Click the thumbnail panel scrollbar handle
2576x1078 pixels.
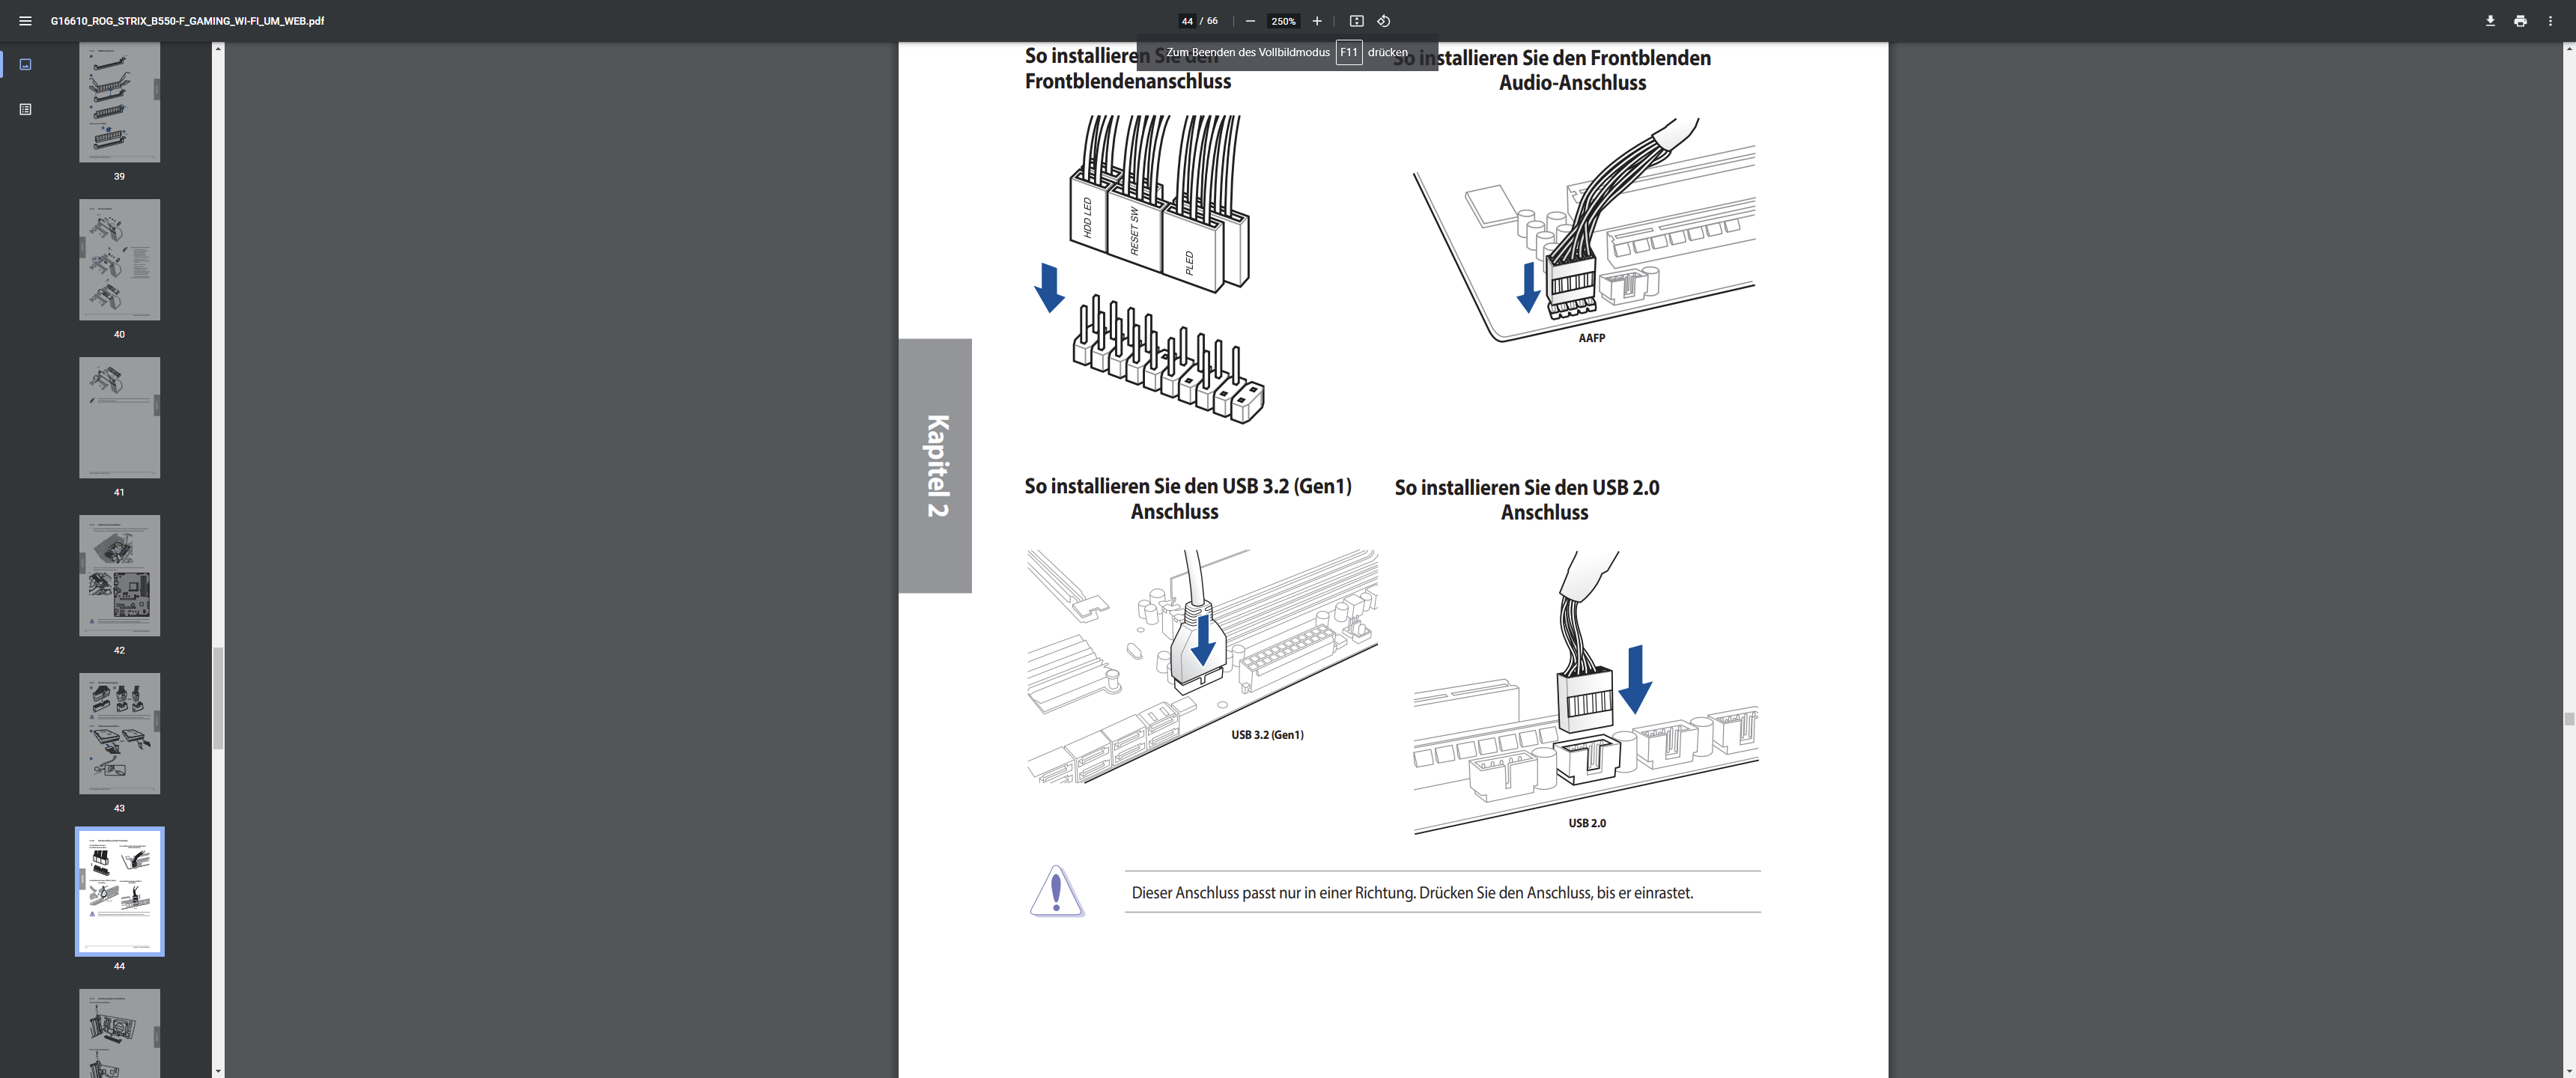[218, 698]
